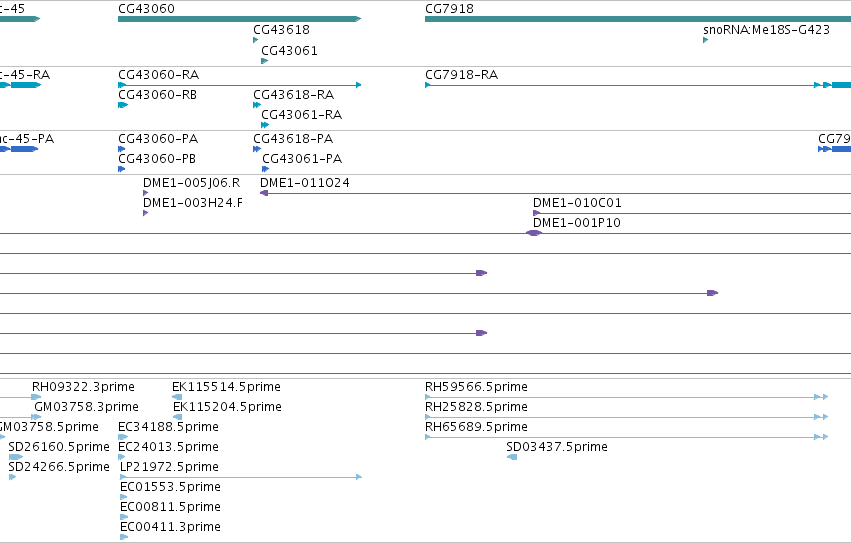The image size is (851, 543).
Task: Select the CG7918-RA transcript label
Action: (x=461, y=74)
